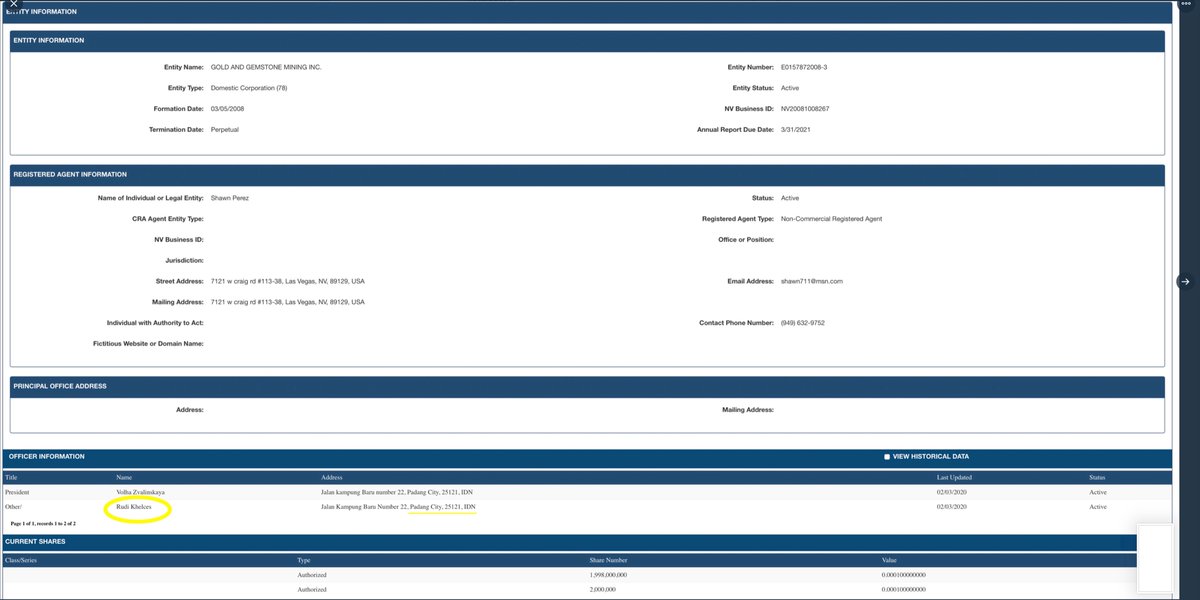The image size is (1200, 600).
Task: Select the registered agent Street Address value
Action: tap(288, 281)
